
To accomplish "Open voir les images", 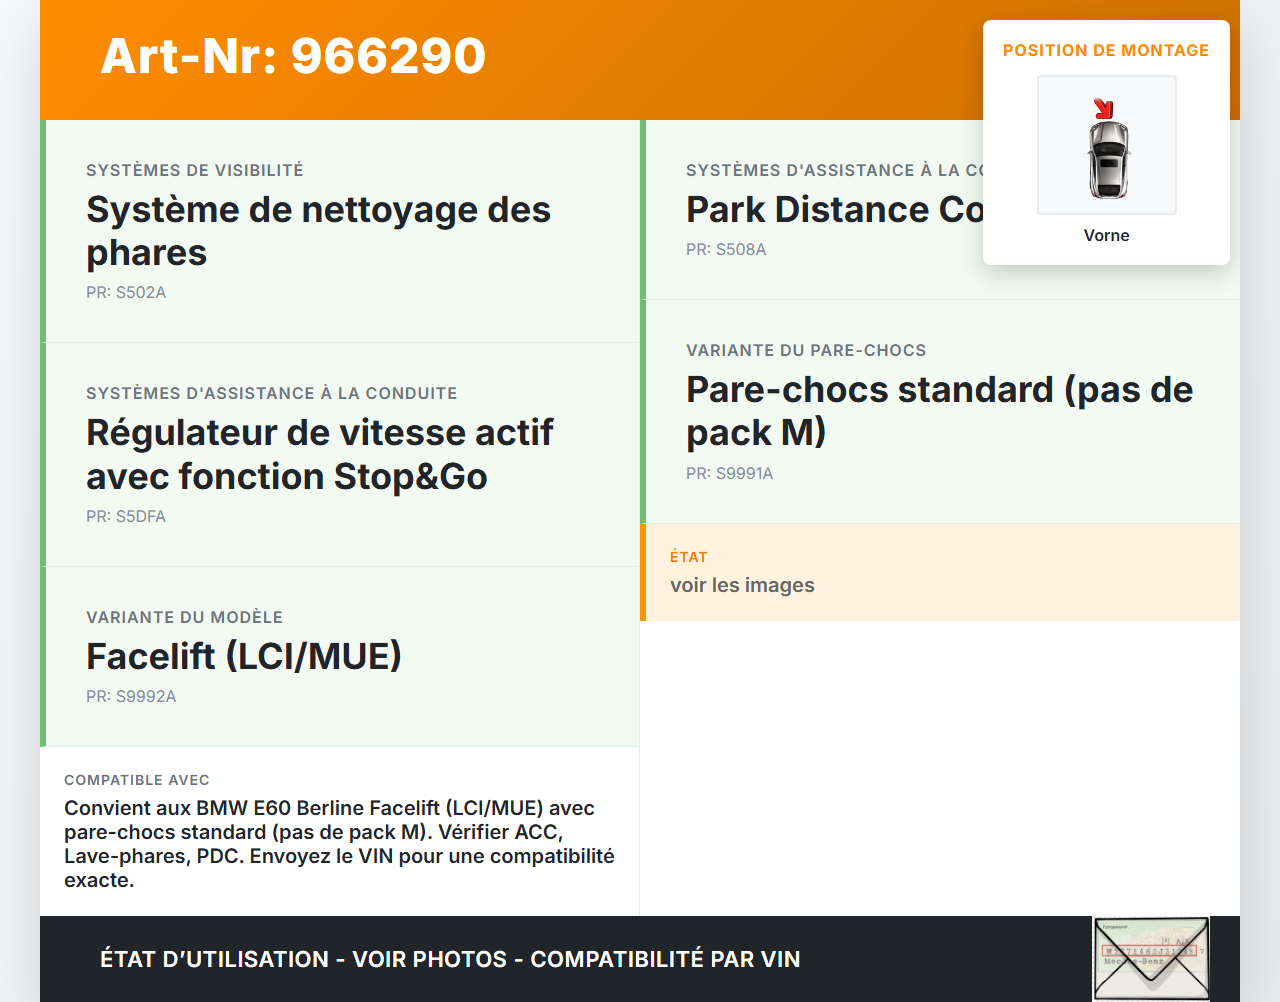I will 742,585.
